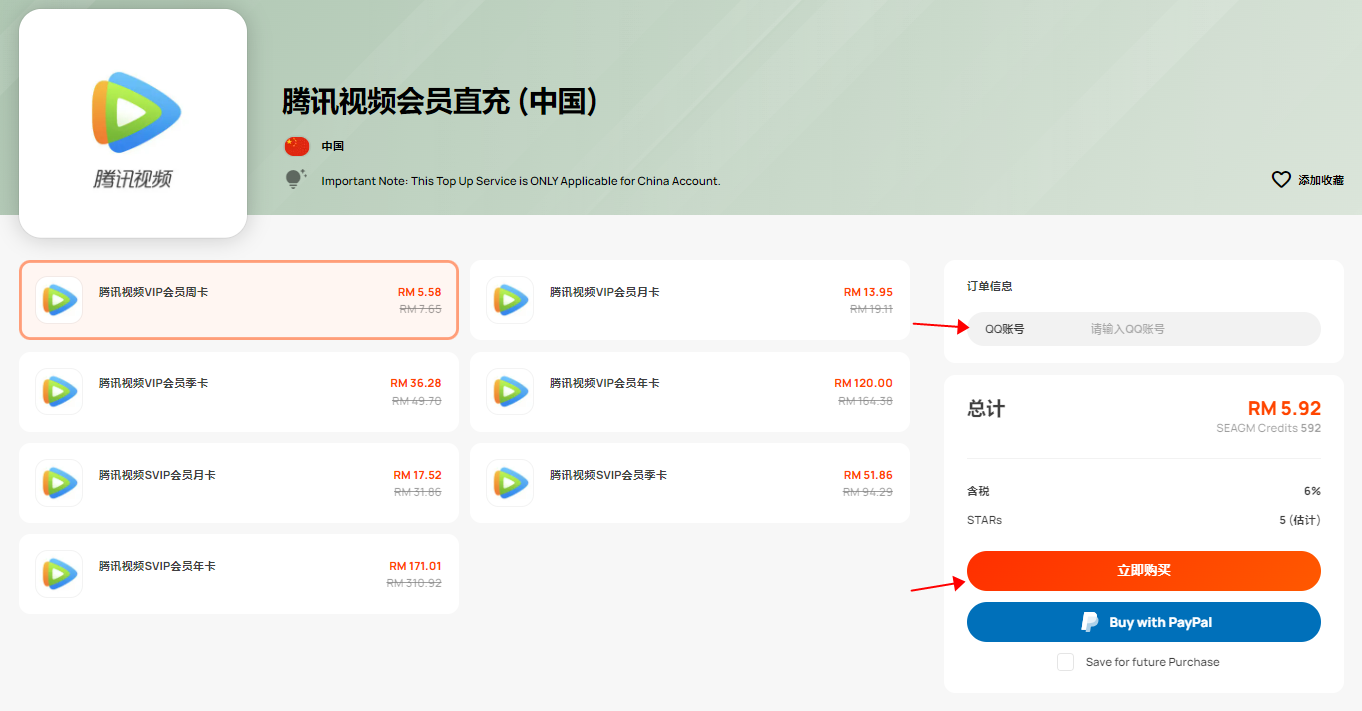Click the crossed-out RM 49.70 original price
The width and height of the screenshot is (1362, 711).
point(416,400)
